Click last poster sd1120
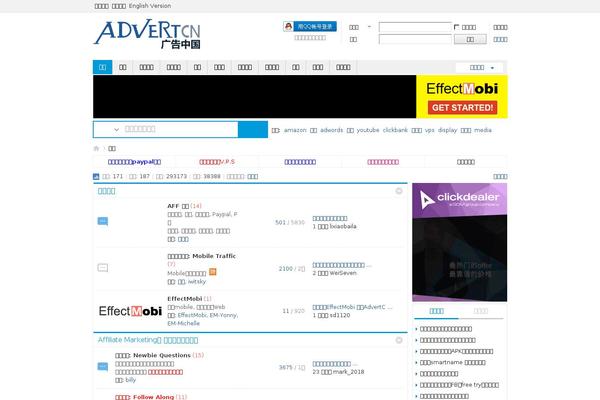Screen dimensions: 600x400 click(340, 315)
